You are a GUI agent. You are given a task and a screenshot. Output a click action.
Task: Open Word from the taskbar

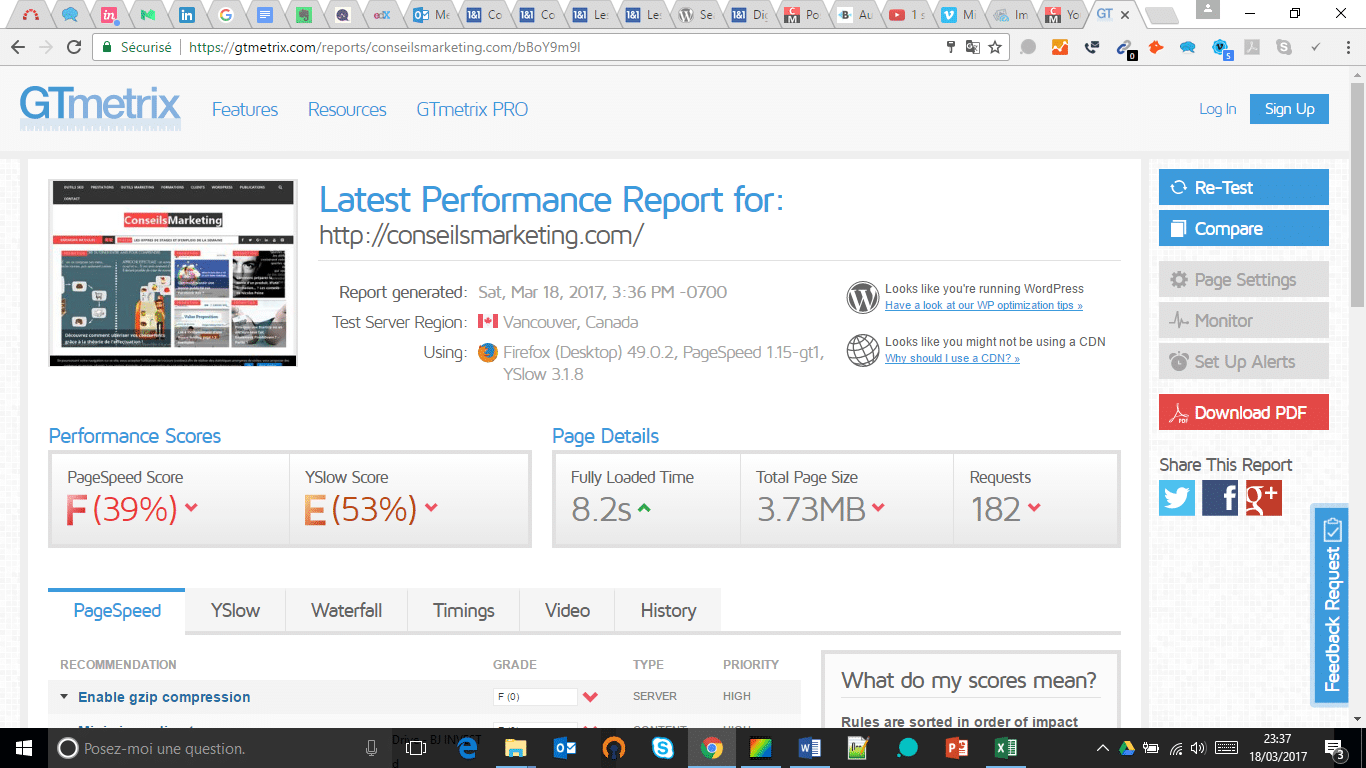(x=810, y=748)
